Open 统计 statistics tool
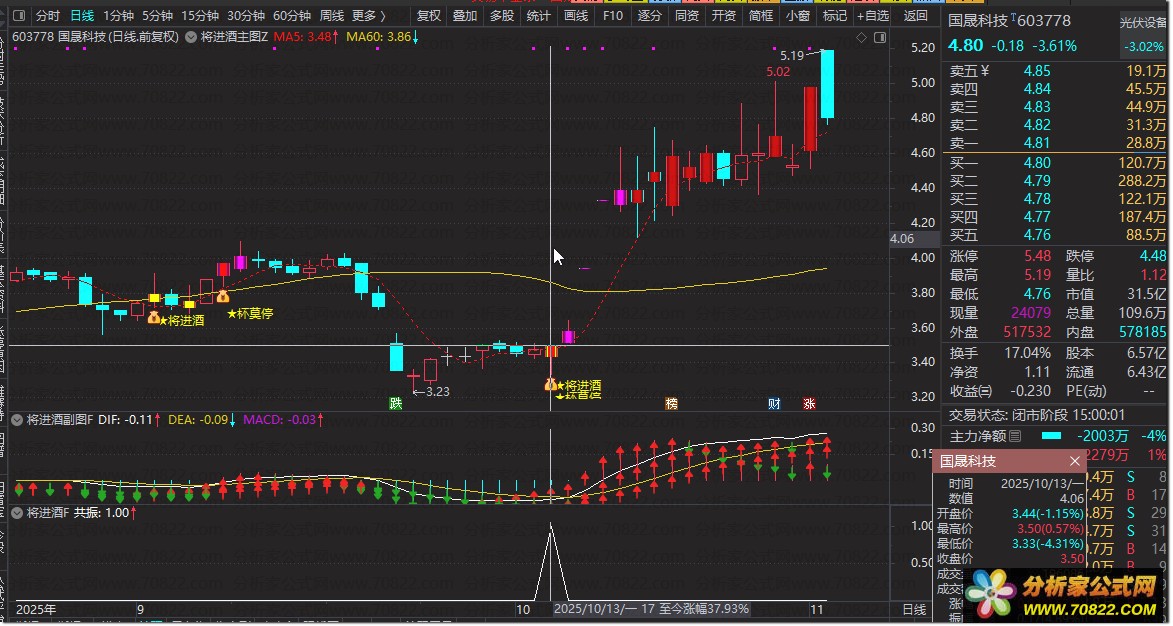This screenshot has height=626, width=1173. coord(538,15)
